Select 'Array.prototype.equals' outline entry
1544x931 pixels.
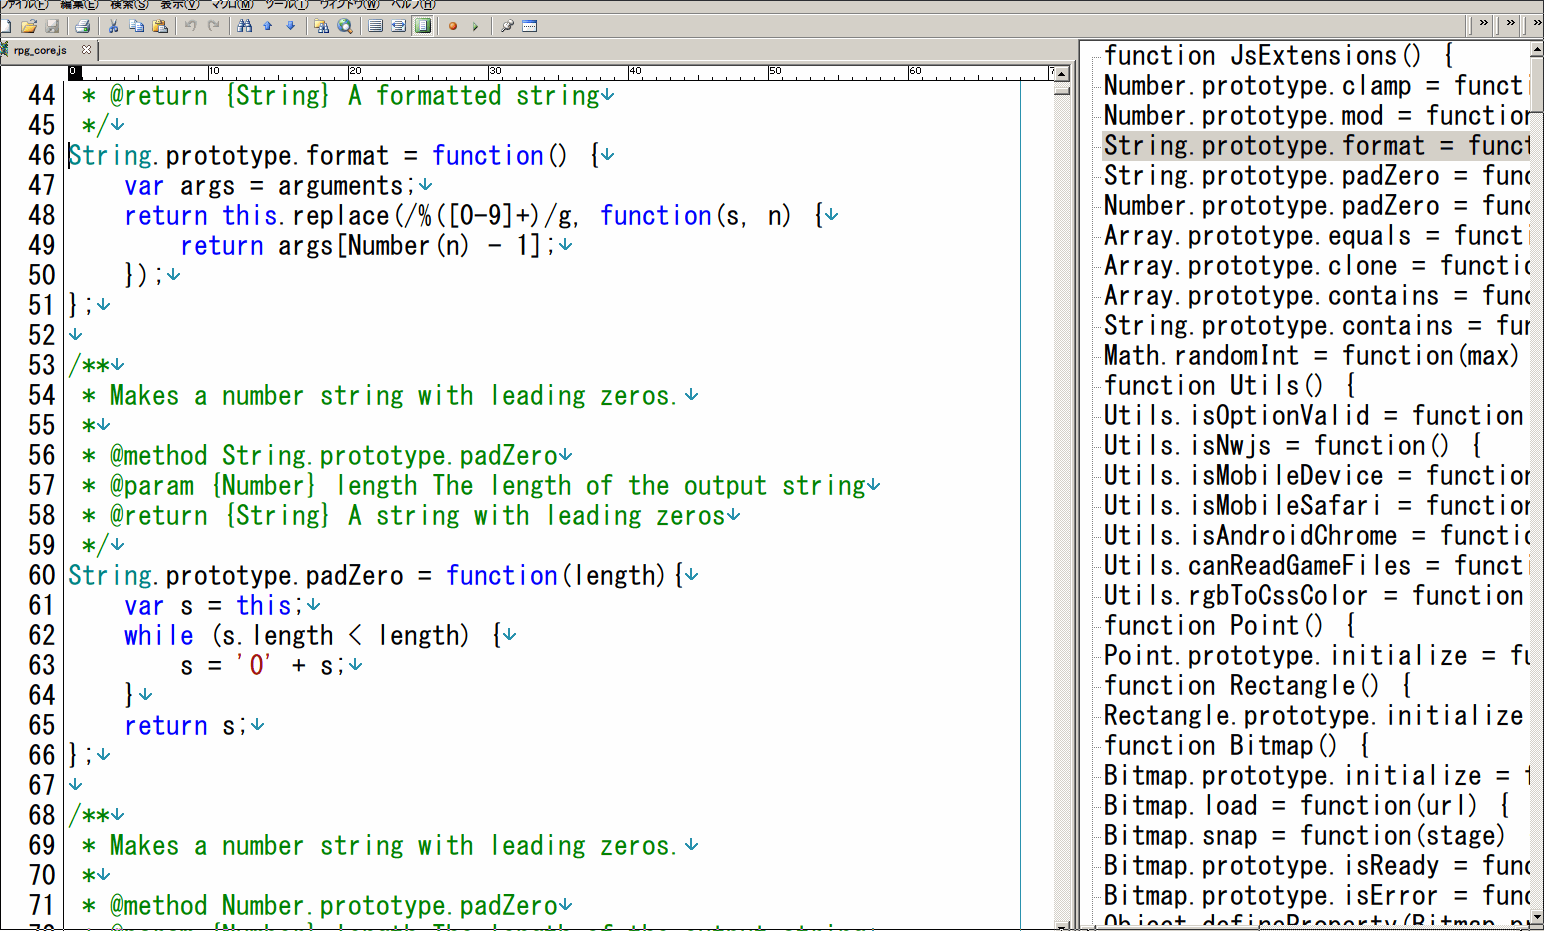point(1315,235)
